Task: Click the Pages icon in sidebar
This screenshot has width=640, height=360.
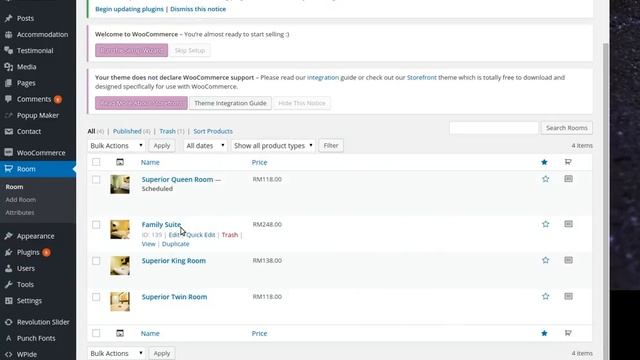Action: (9, 83)
